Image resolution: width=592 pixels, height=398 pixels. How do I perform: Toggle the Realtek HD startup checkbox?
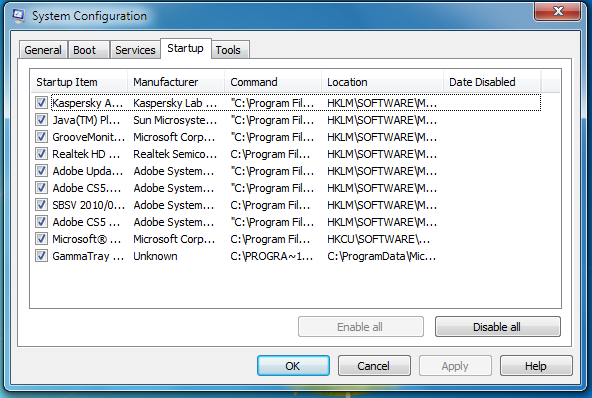coord(41,154)
